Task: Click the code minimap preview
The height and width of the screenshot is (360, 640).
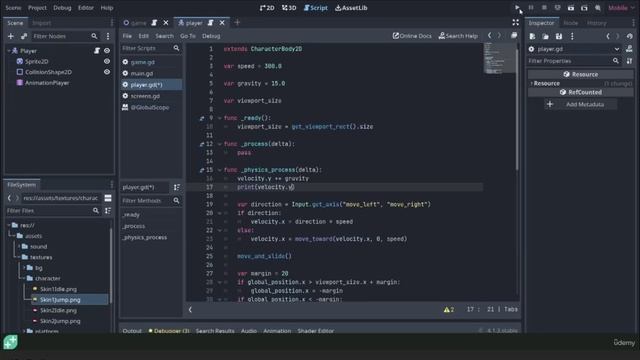Action: click(x=499, y=58)
